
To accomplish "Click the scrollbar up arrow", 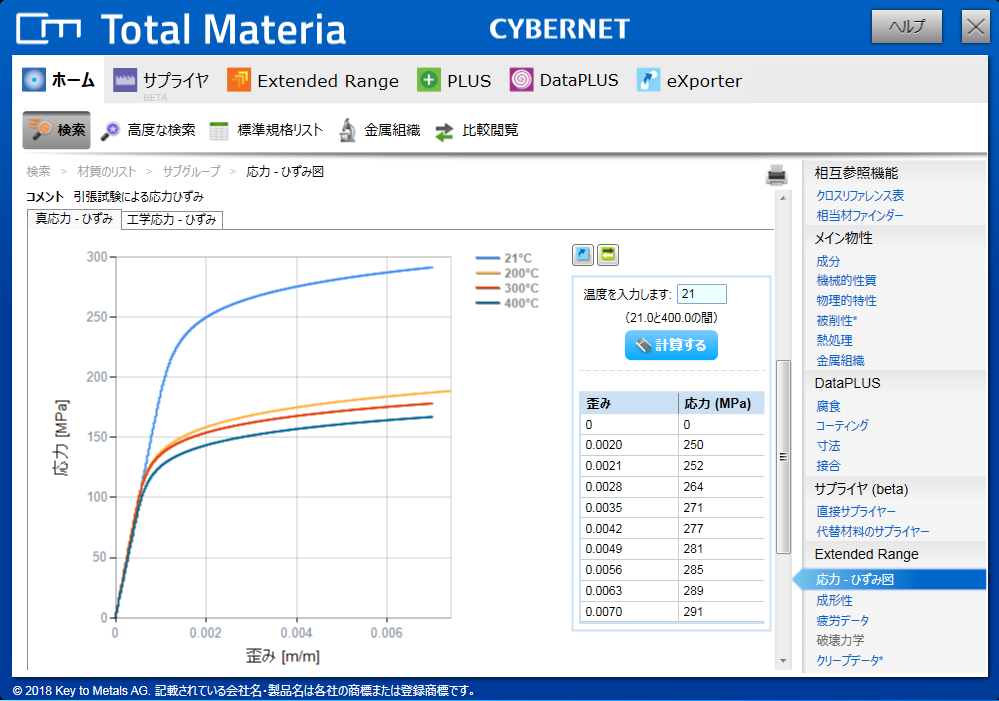I will coord(783,198).
